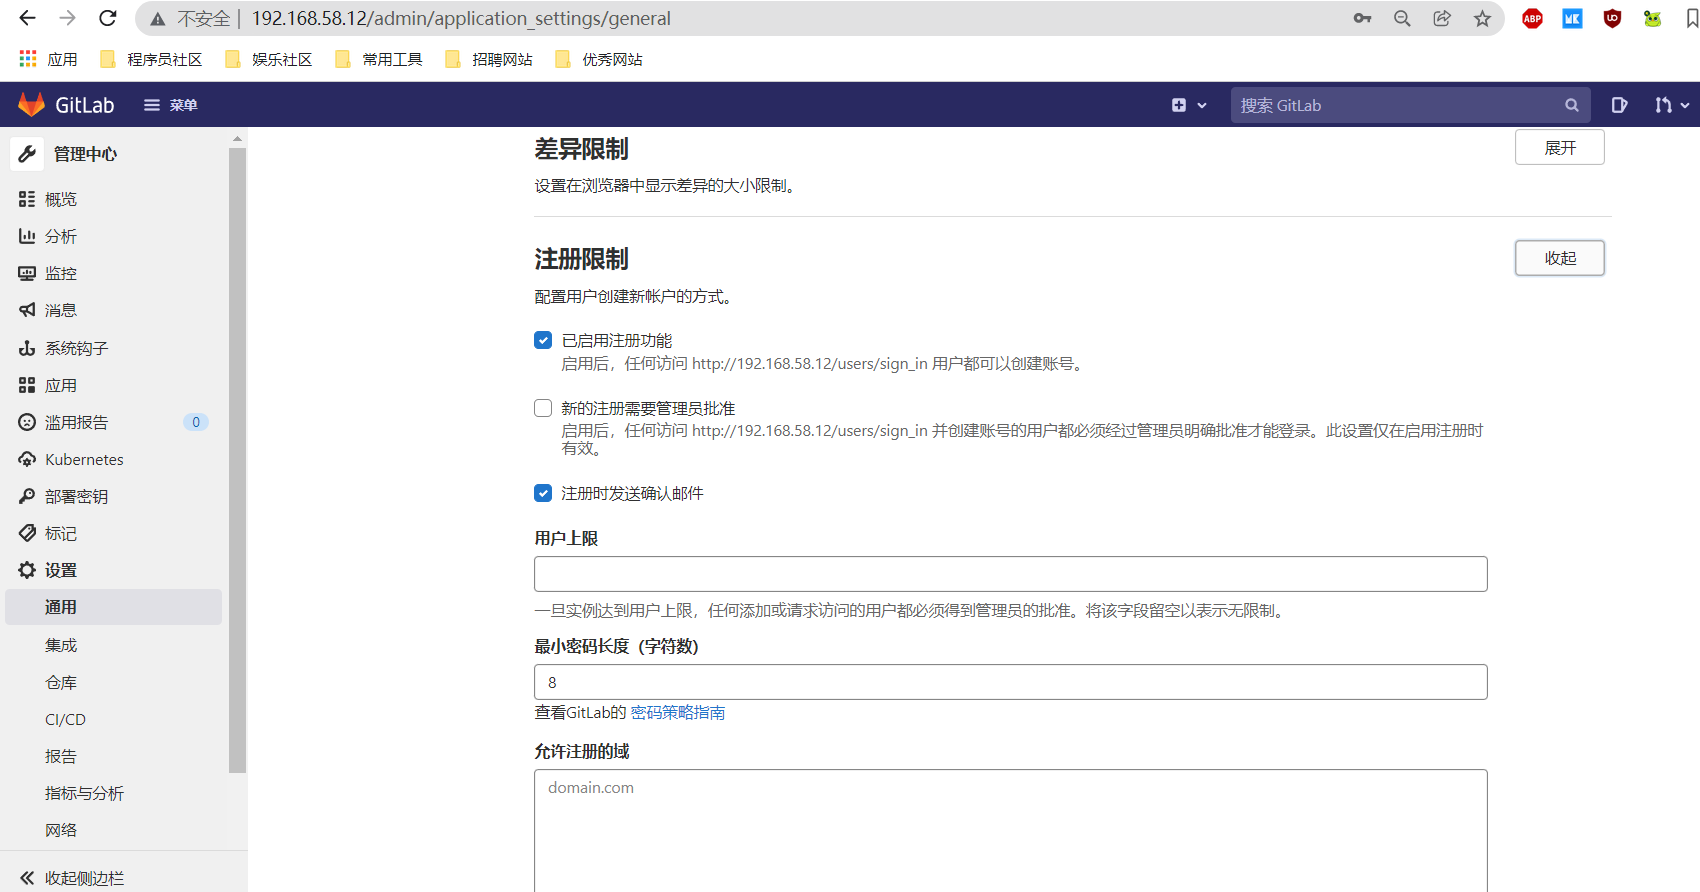Open the 标记 labels tag icon

(27, 533)
